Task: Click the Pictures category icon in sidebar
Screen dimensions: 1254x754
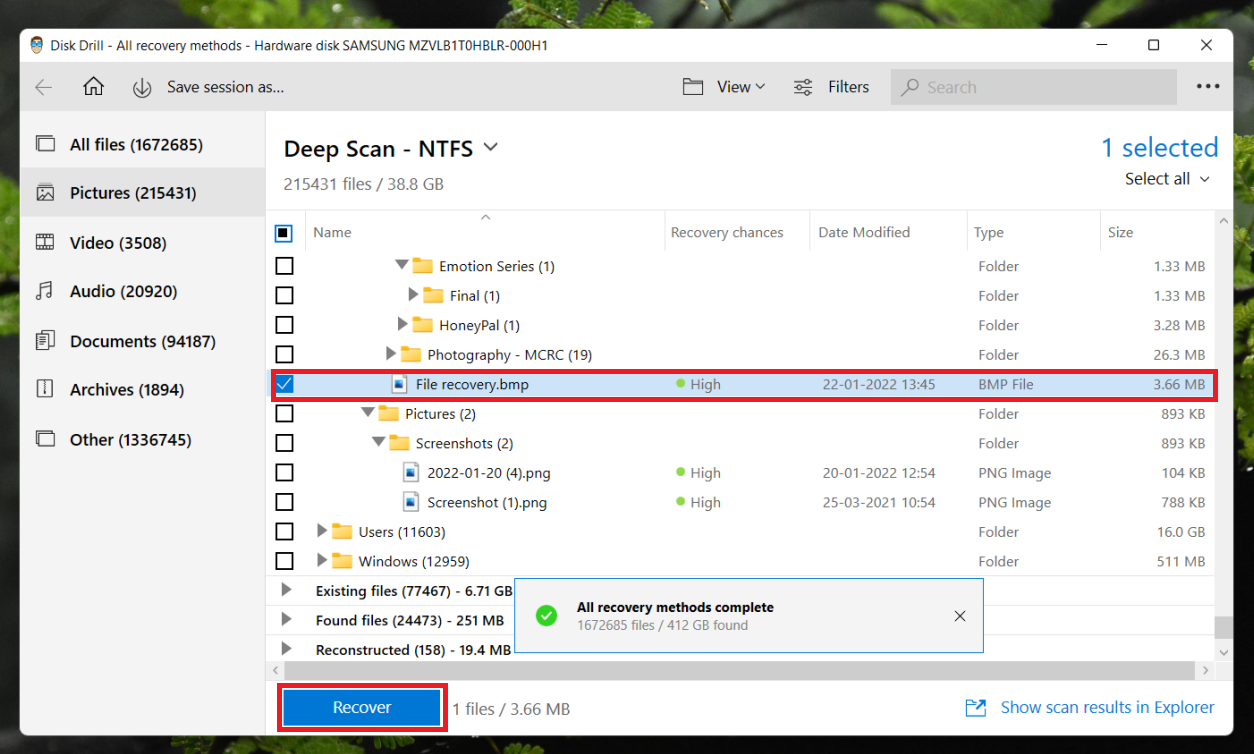Action: (46, 193)
